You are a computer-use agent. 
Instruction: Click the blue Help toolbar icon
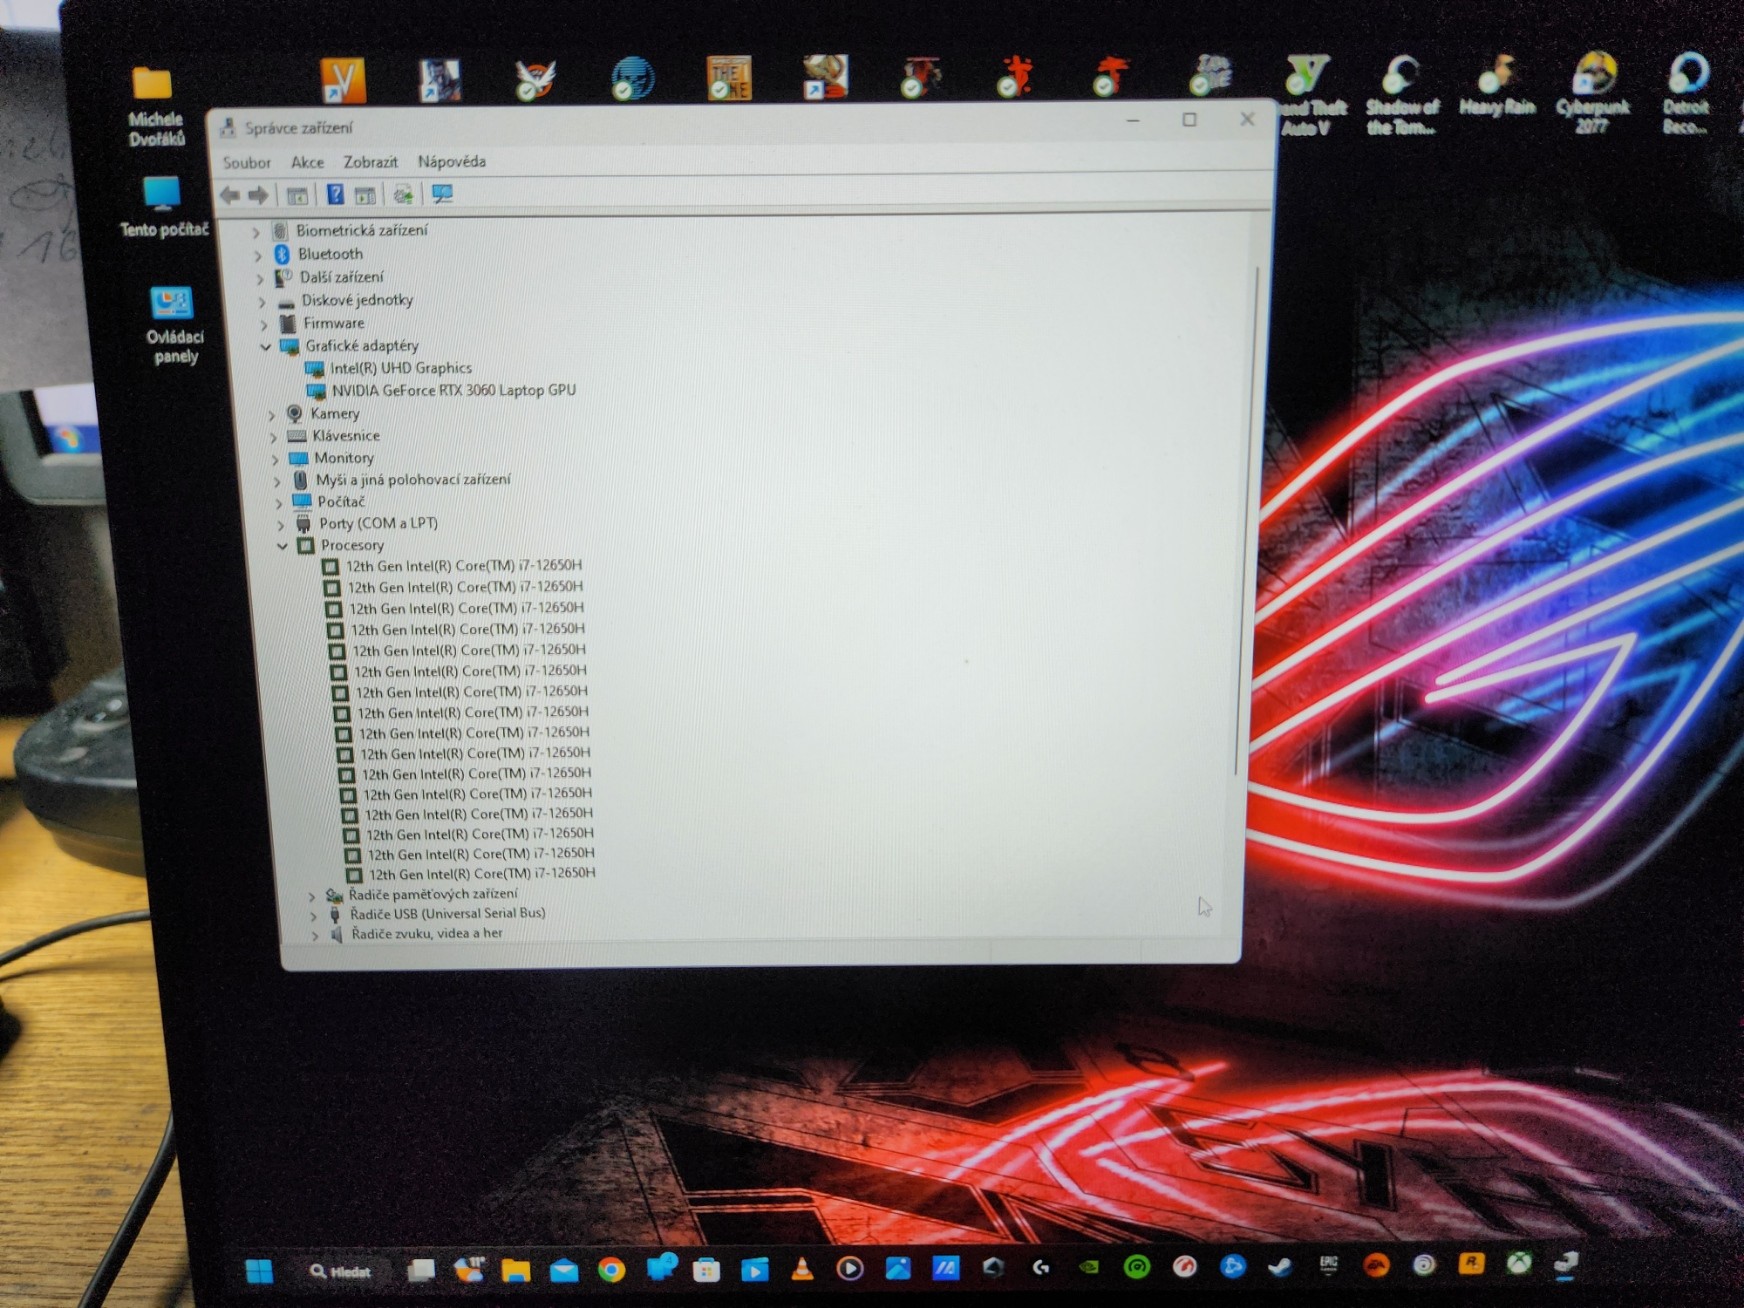pyautogui.click(x=335, y=194)
